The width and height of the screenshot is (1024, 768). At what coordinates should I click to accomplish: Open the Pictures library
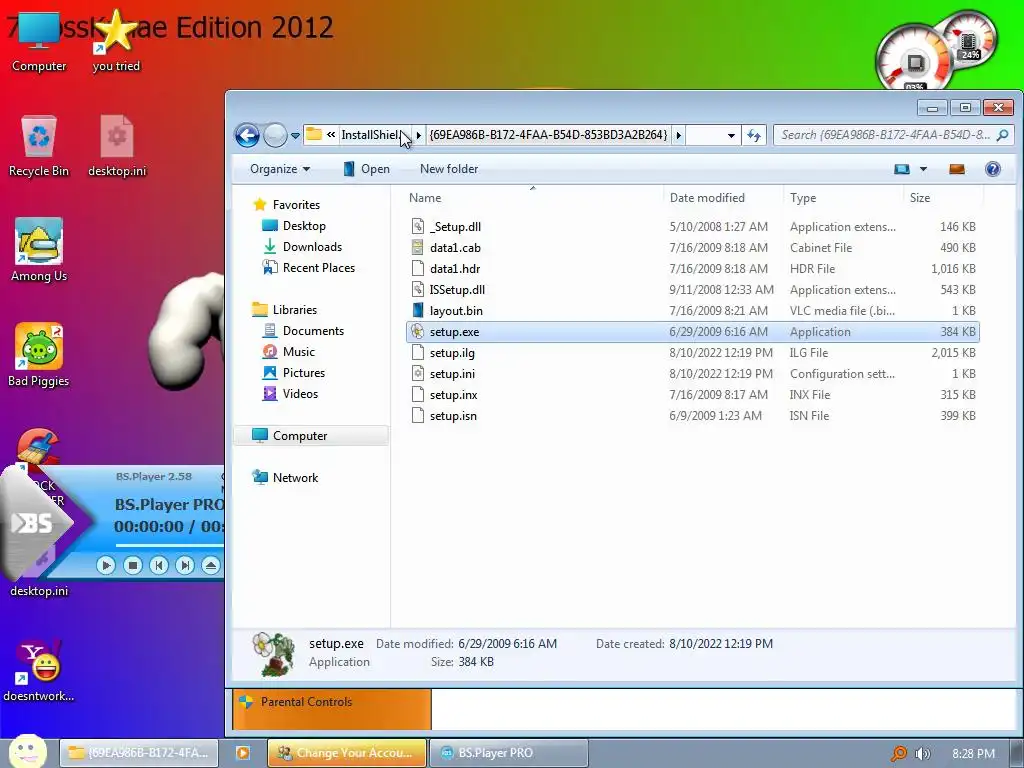tap(304, 372)
